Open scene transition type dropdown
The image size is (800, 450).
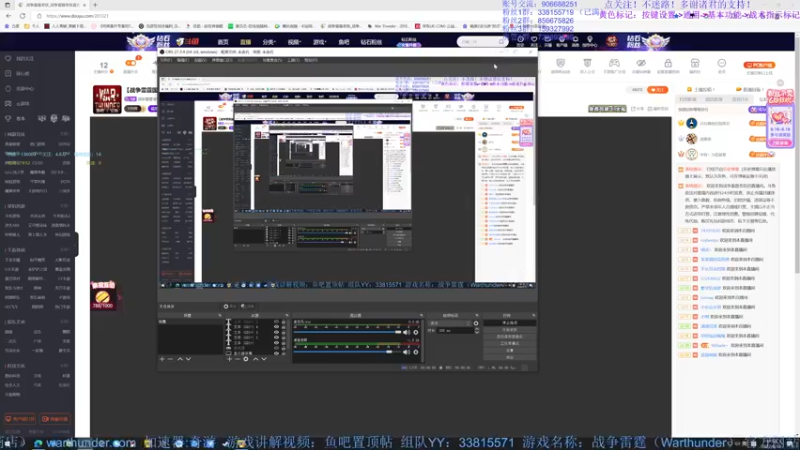(450, 323)
